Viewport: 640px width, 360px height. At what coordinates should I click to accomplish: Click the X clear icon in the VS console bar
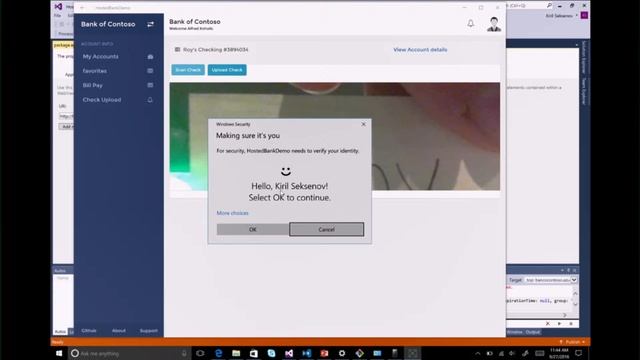point(548,324)
